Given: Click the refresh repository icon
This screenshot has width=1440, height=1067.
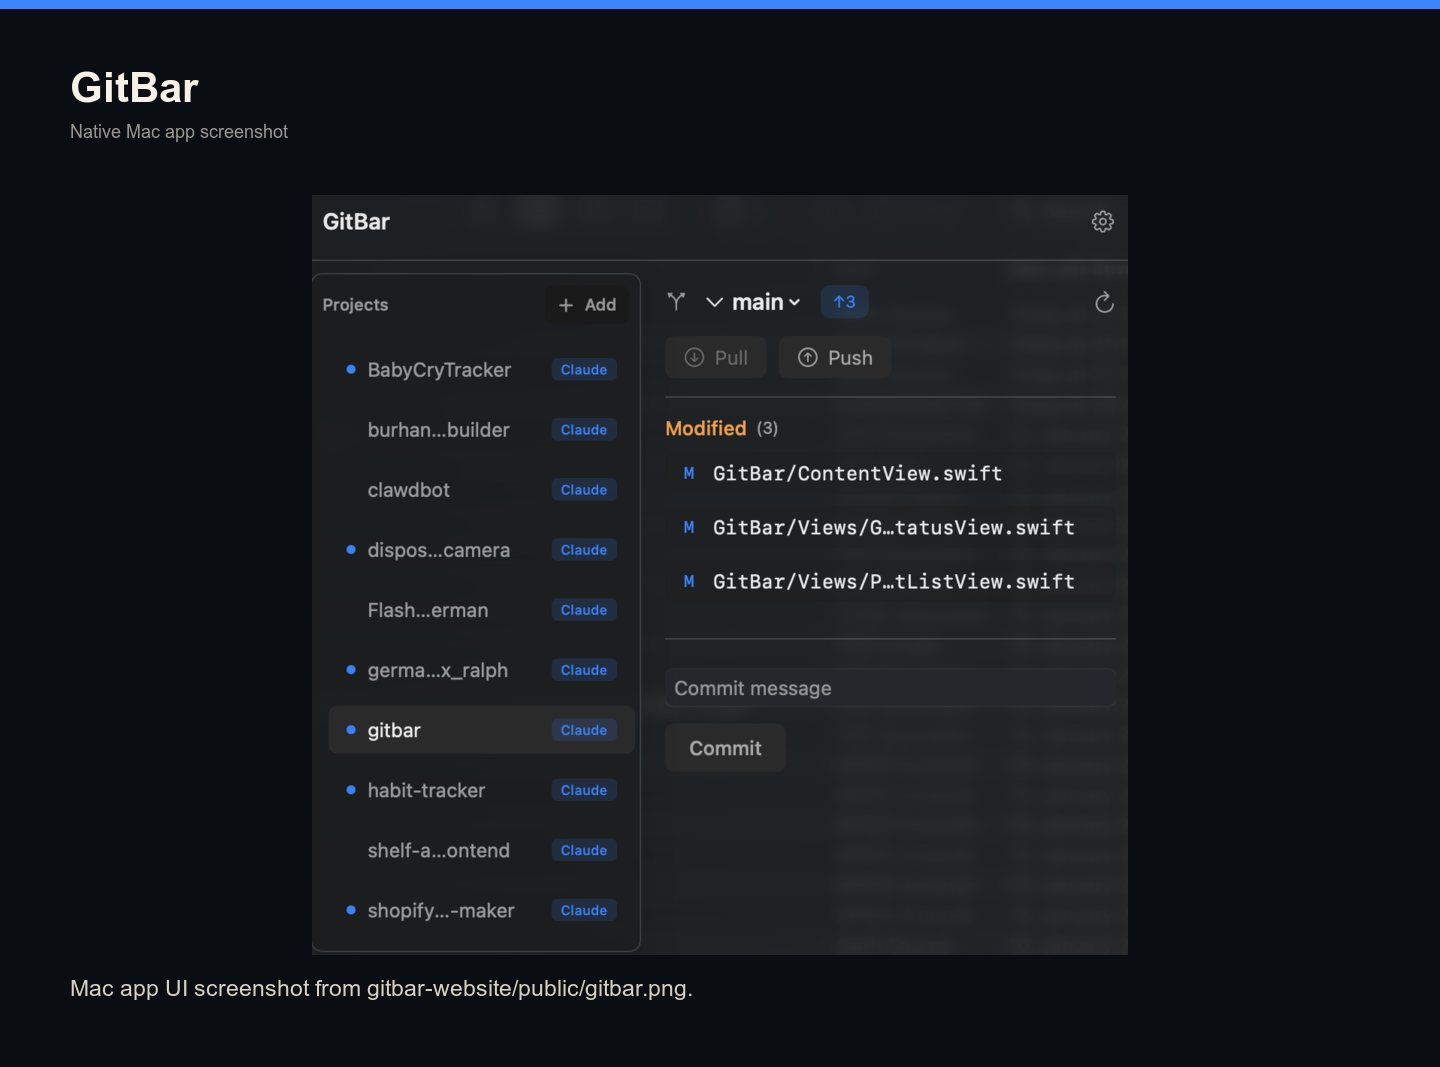Looking at the screenshot, I should (x=1104, y=302).
